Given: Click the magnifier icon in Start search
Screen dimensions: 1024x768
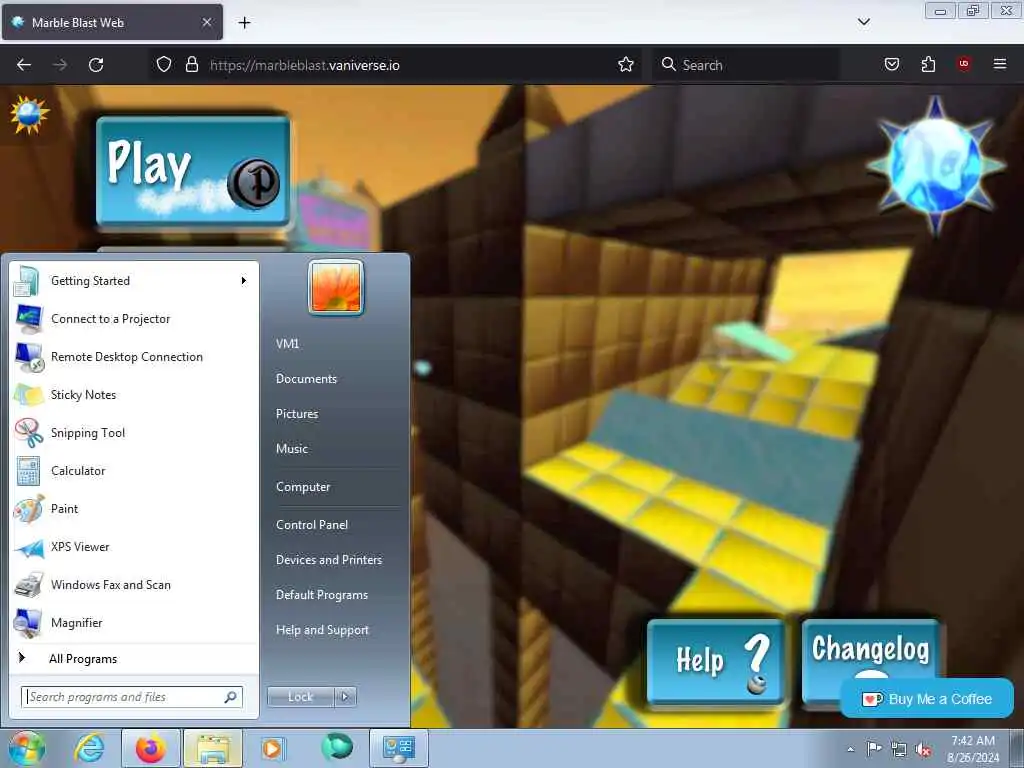Looking at the screenshot, I should pos(231,697).
